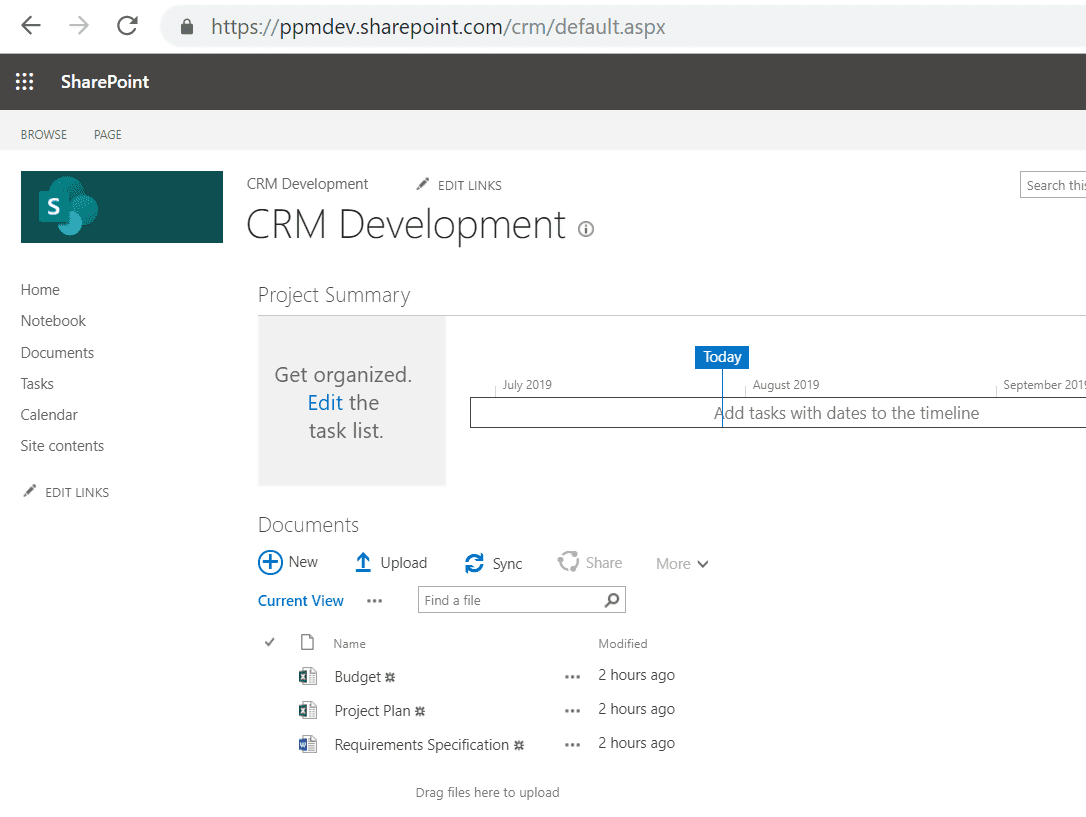Open the ellipsis menu for Project Plan
Image resolution: width=1086 pixels, height=817 pixels.
point(572,709)
